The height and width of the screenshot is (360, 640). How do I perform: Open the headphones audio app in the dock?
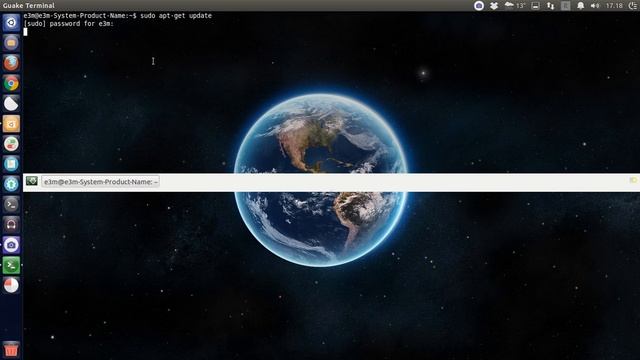click(x=11, y=224)
